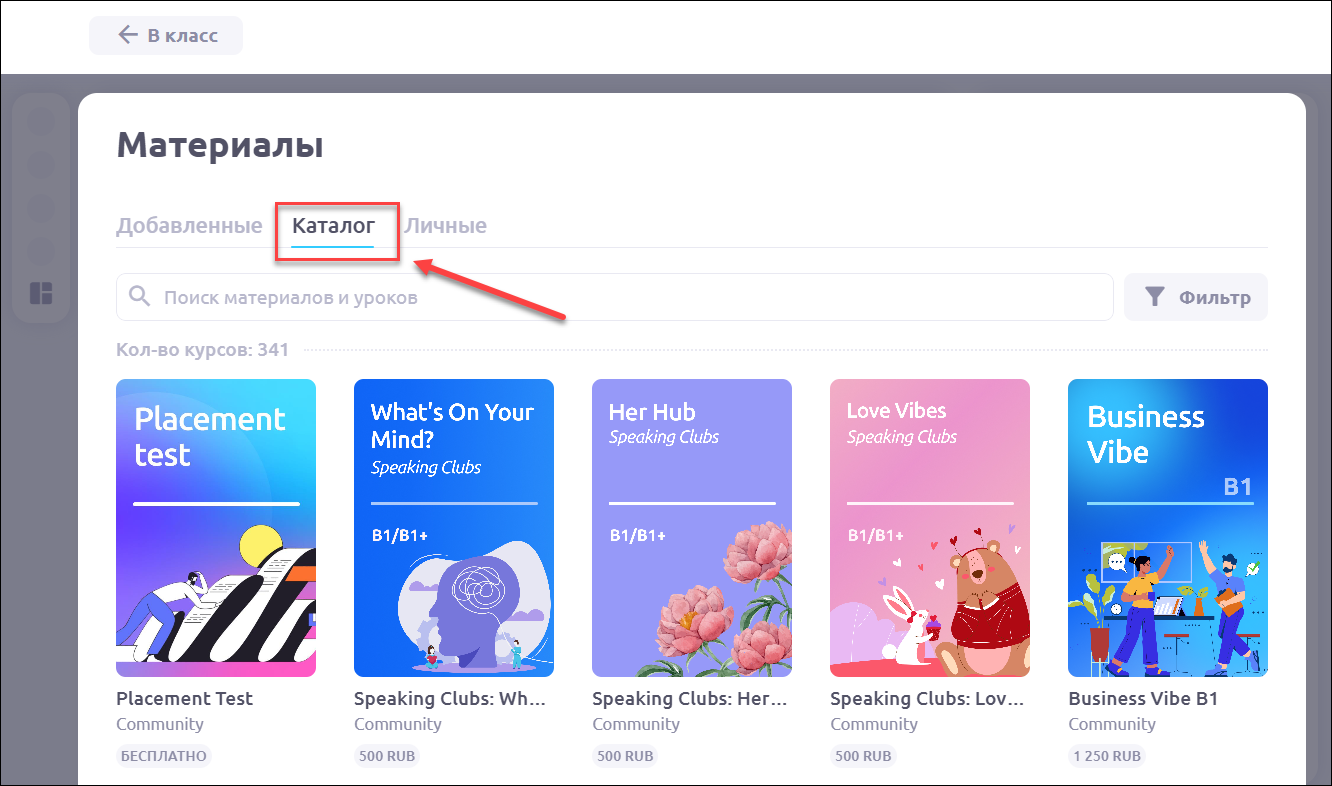Open the What's On Your Mind cover
The image size is (1332, 786).
click(454, 528)
